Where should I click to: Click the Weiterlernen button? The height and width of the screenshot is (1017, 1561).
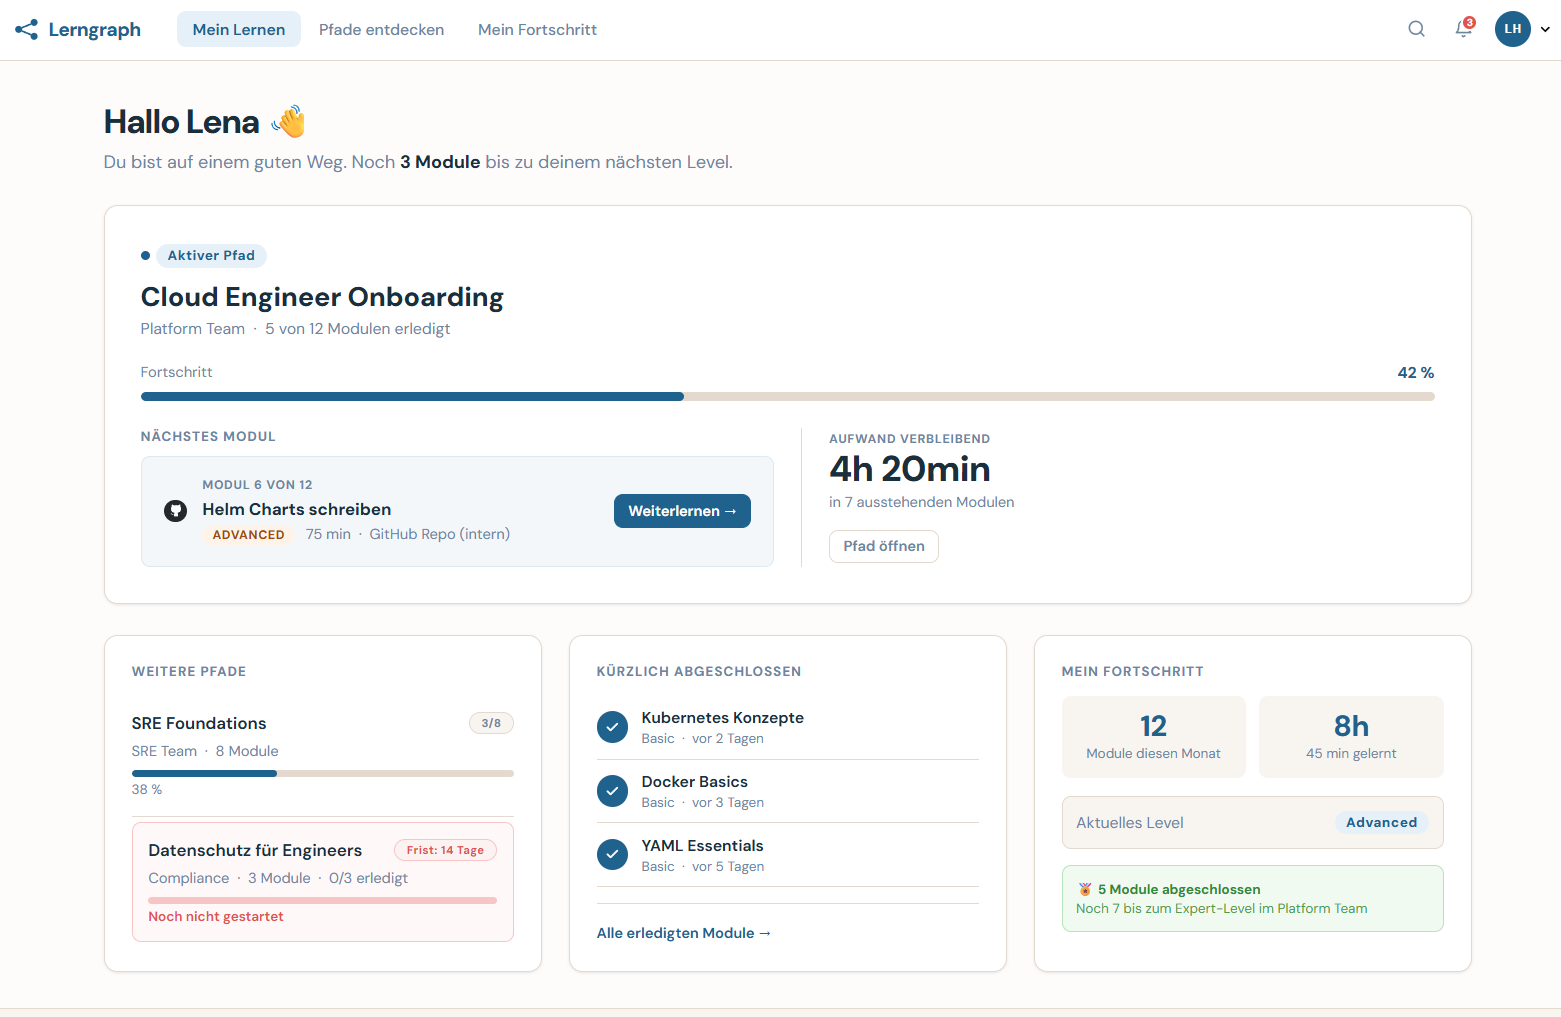[682, 511]
